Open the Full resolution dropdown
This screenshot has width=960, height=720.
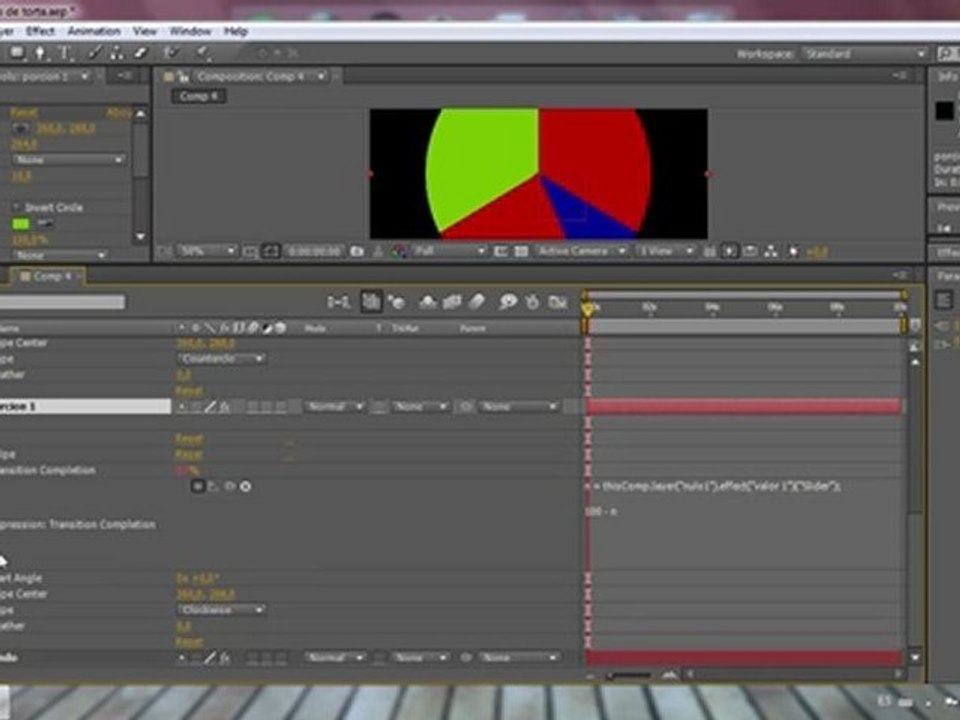coord(449,251)
